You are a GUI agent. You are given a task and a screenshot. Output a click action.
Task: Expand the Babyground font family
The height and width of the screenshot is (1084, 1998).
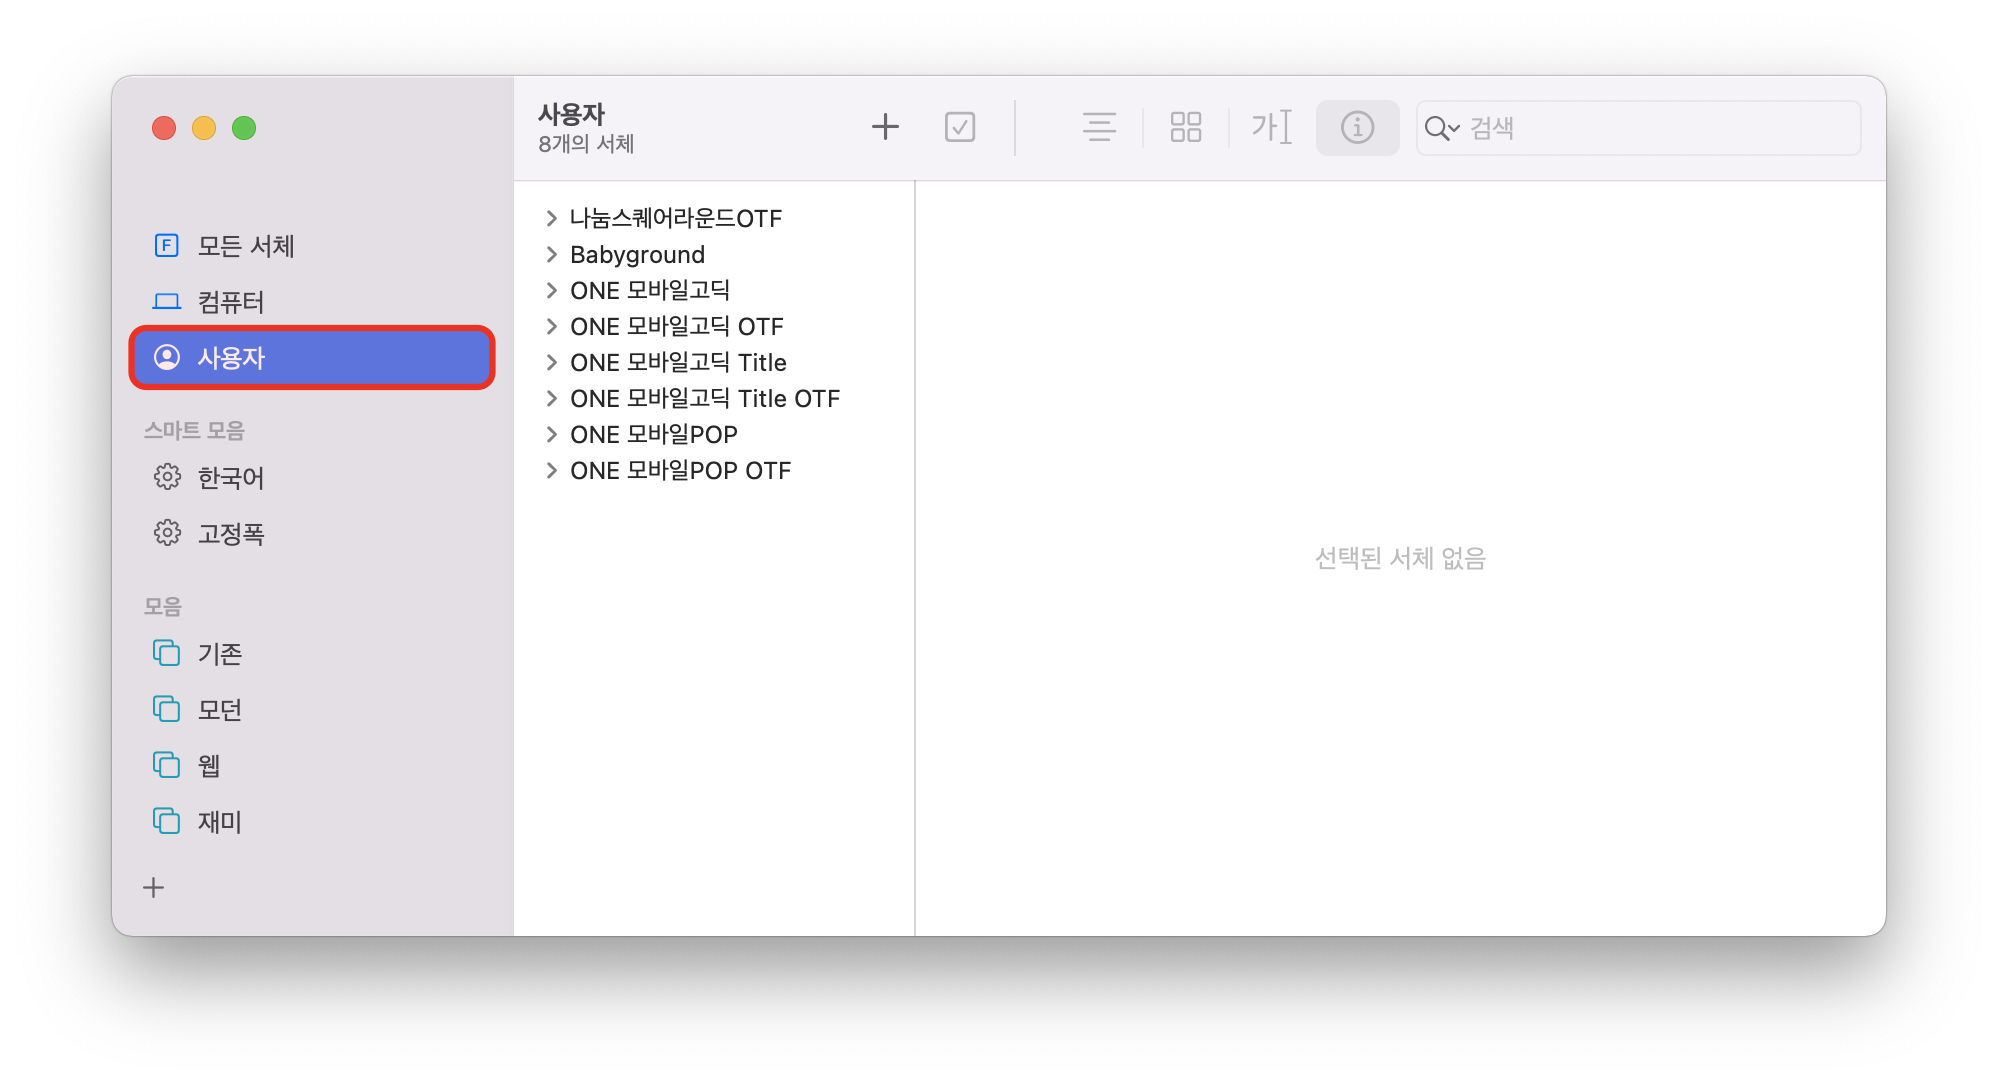pos(551,255)
